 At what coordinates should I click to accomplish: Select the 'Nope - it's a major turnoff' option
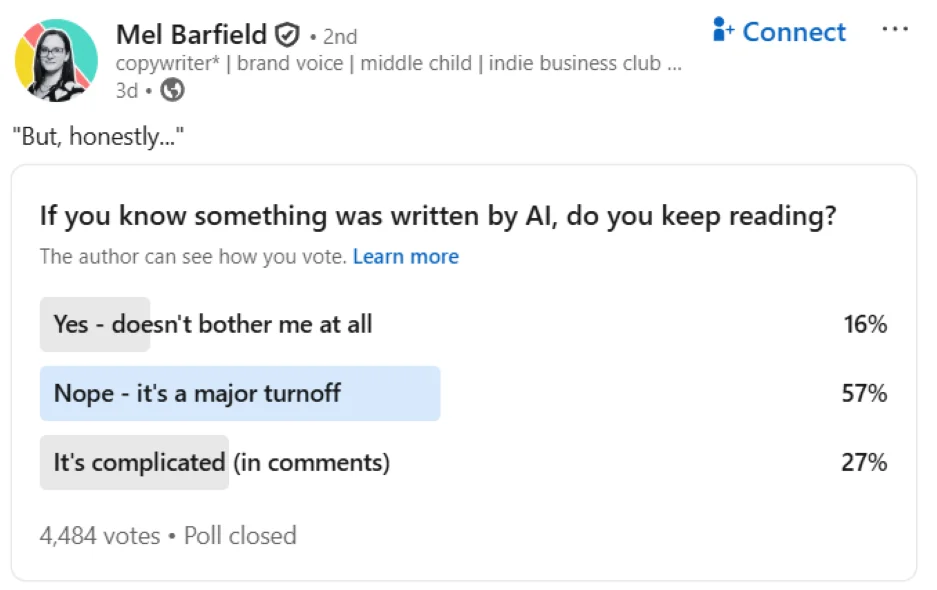(x=196, y=393)
